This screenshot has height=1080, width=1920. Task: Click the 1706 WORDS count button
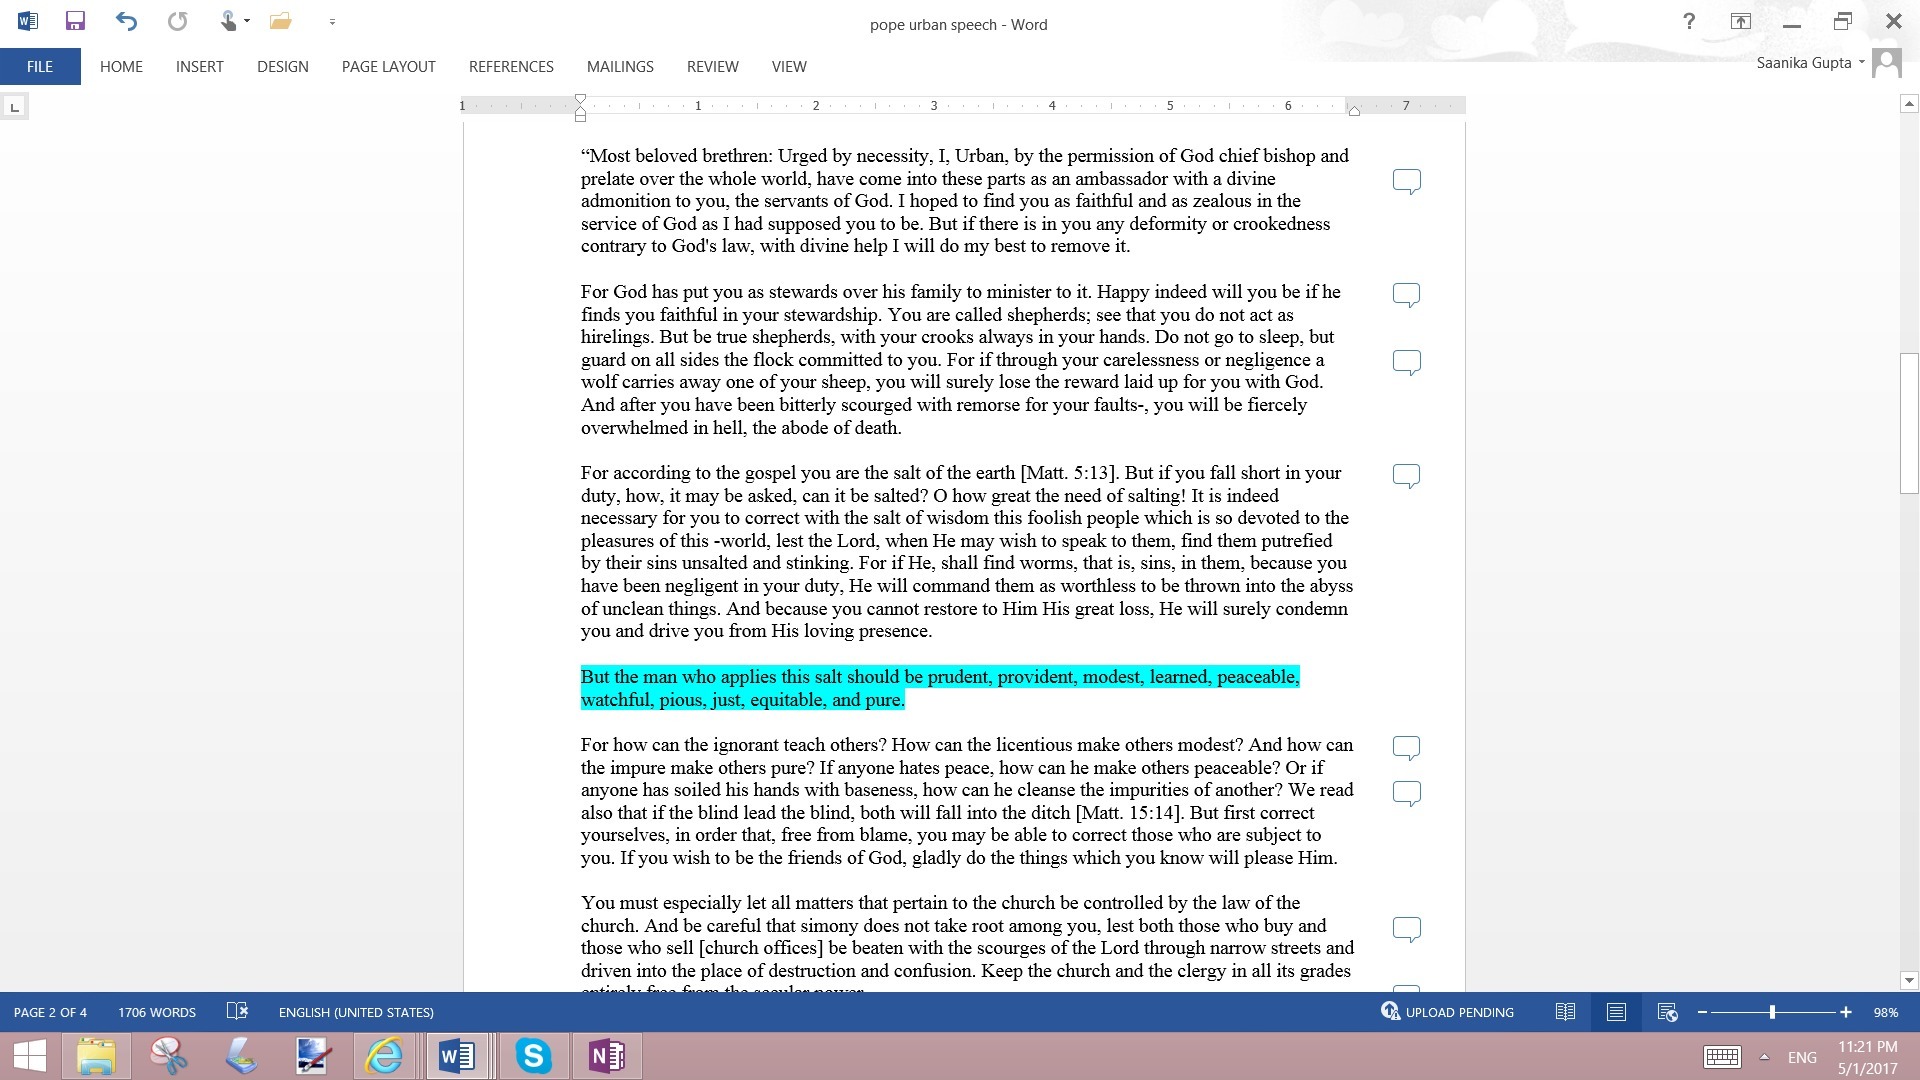tap(157, 1012)
